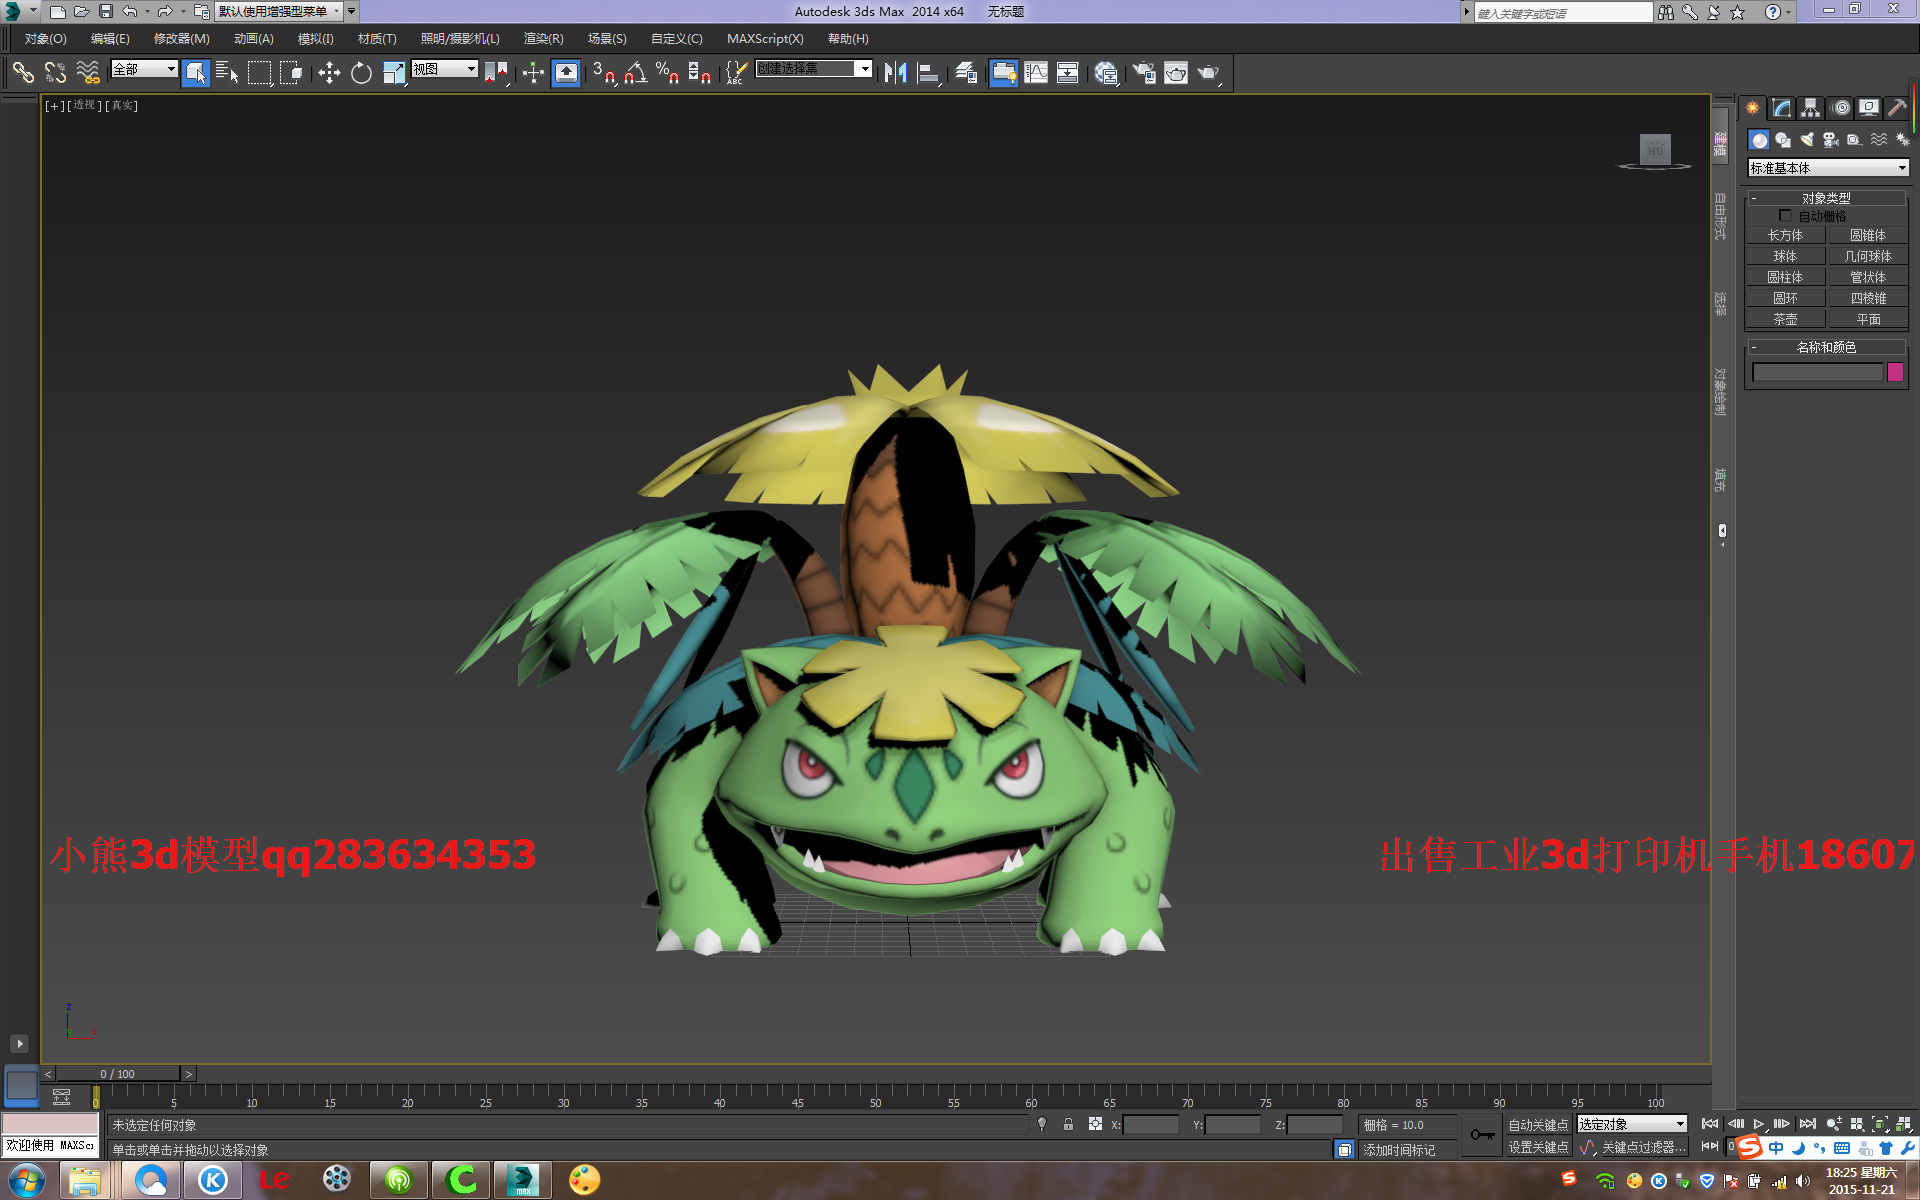
Task: Click the 圆柱体 cylinder button
Action: click(1785, 278)
